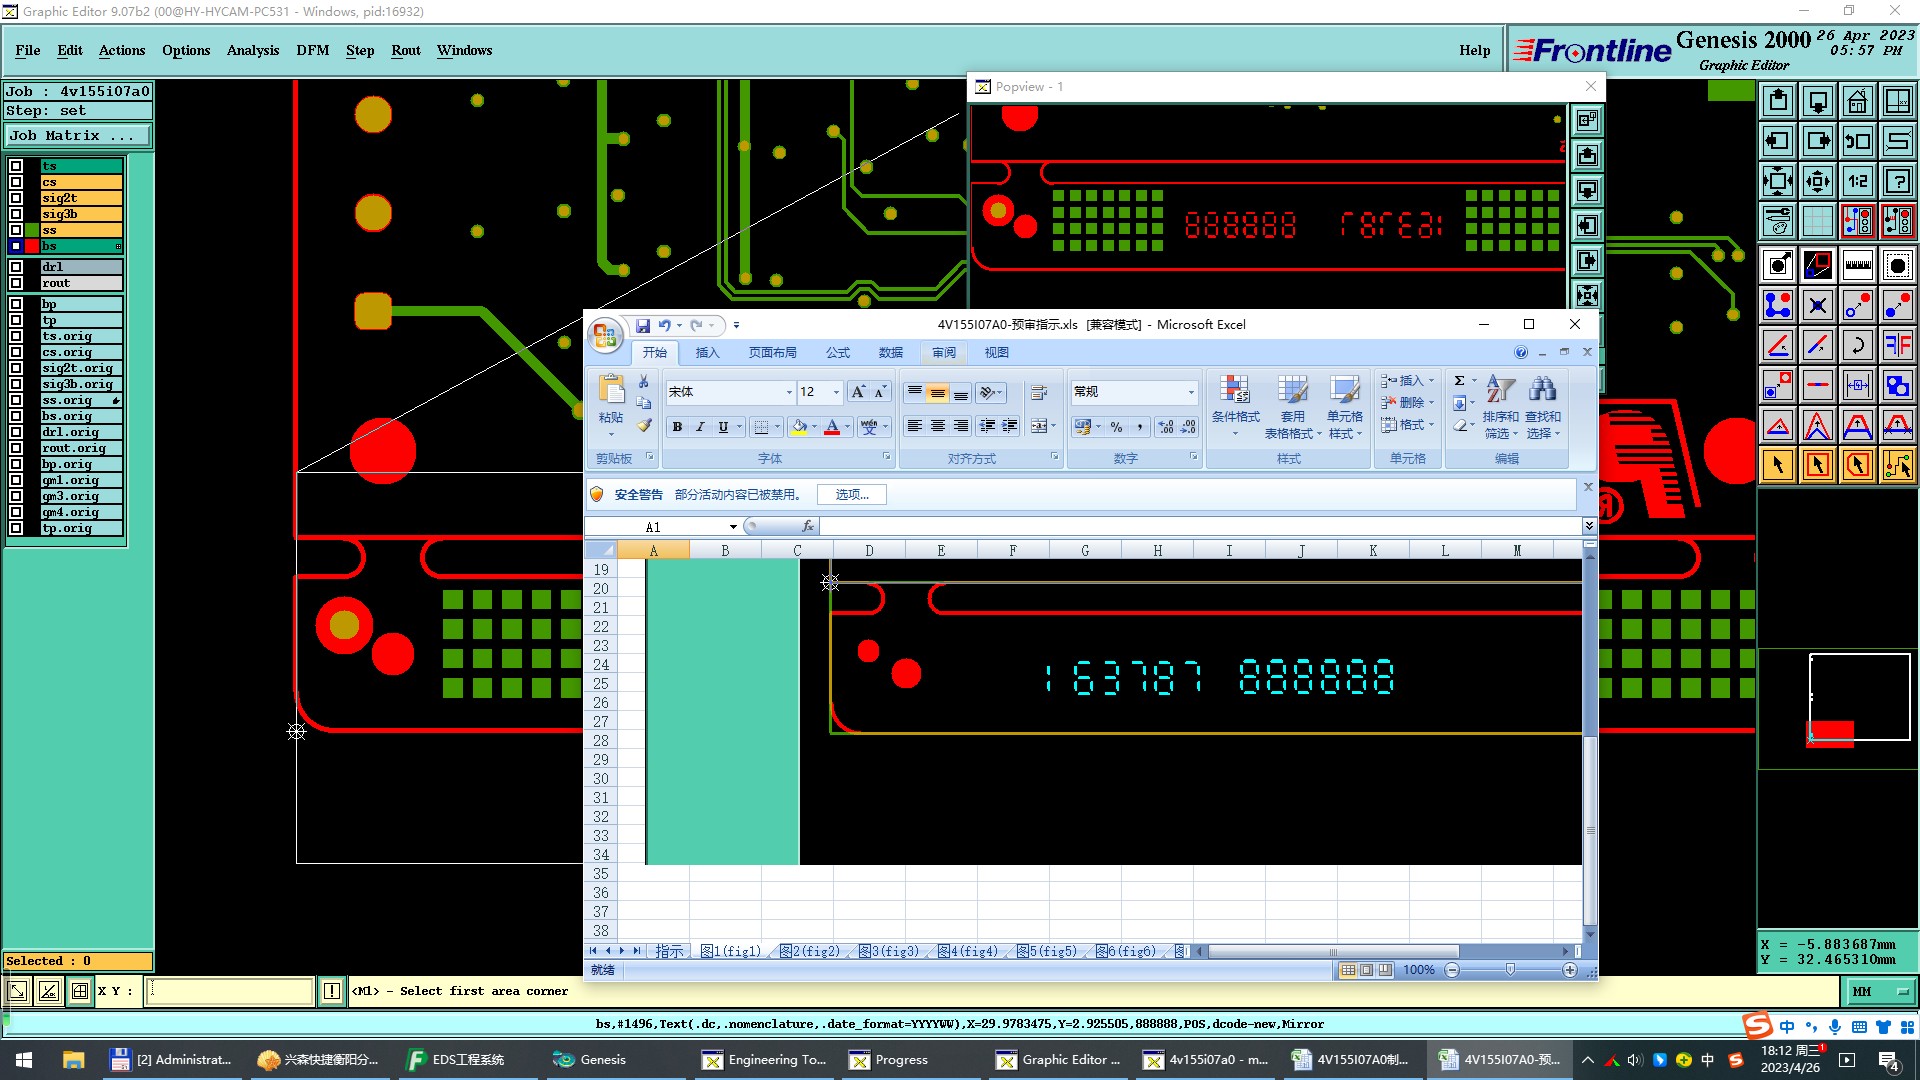Switch to the 插入 ribbon tab

[x=707, y=352]
